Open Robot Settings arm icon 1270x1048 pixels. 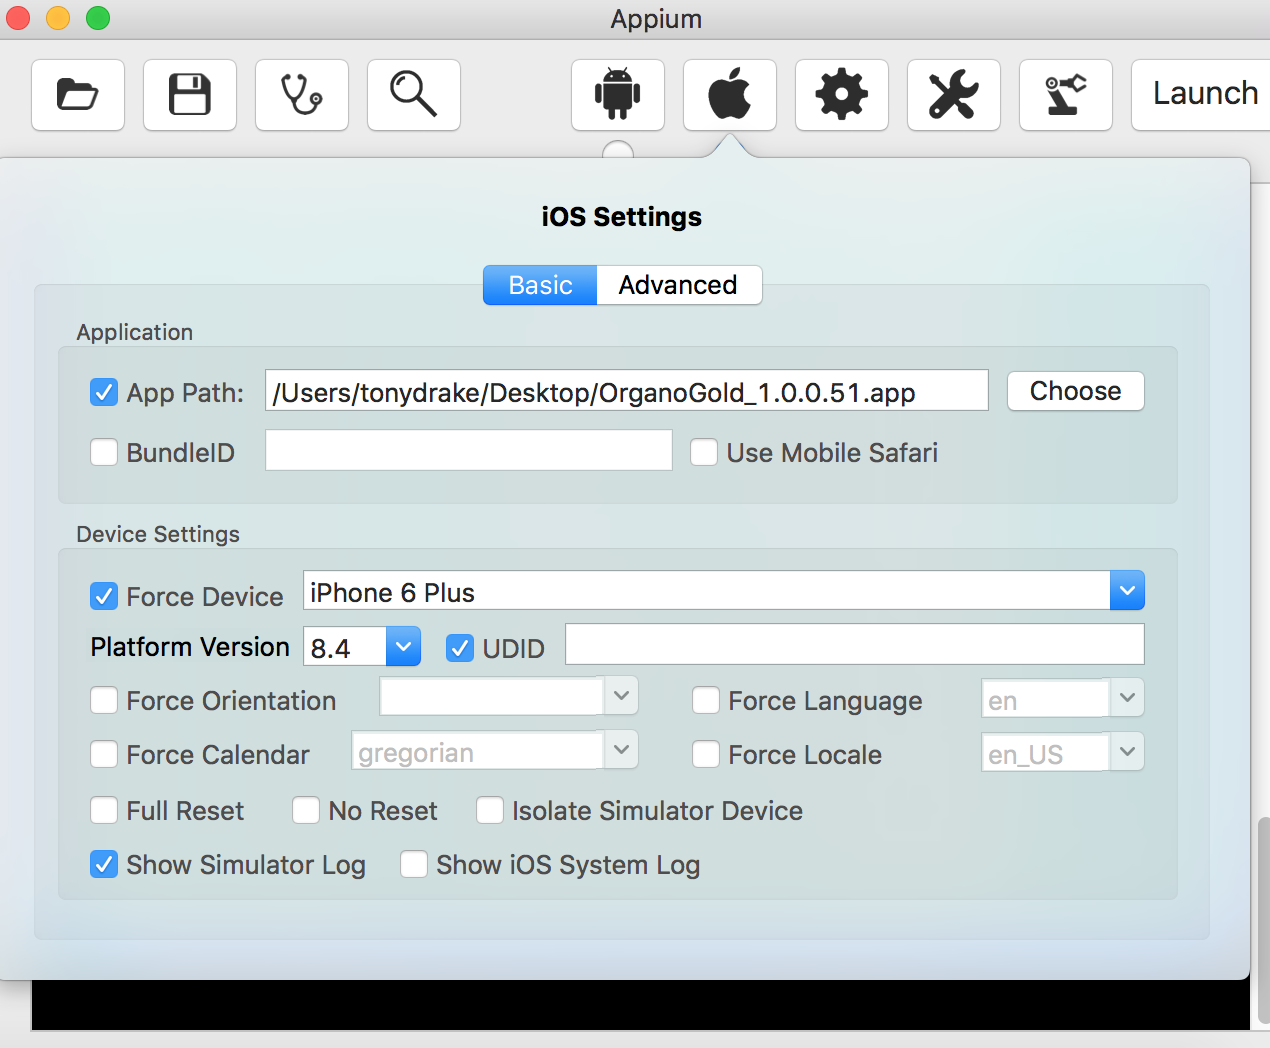pos(1066,95)
